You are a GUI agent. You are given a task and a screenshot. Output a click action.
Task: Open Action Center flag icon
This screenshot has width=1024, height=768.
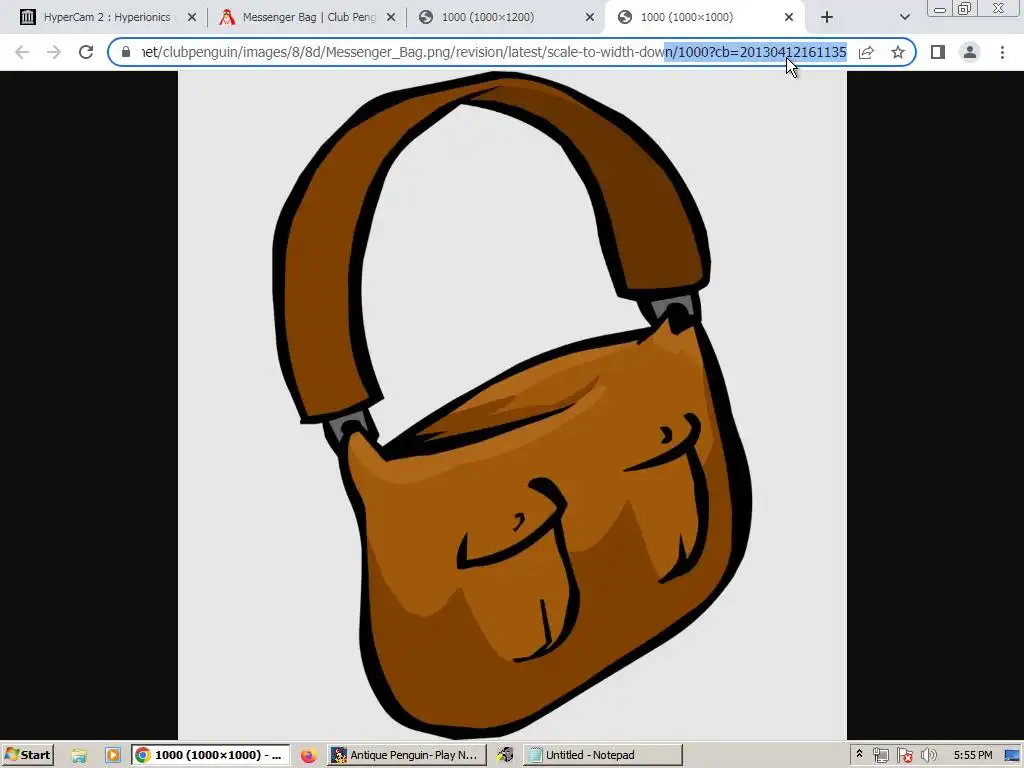(904, 756)
